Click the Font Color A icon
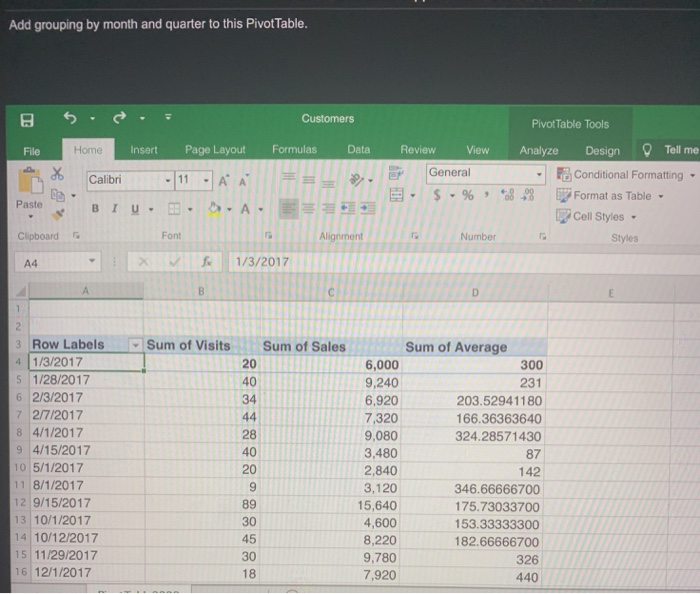The height and width of the screenshot is (594, 700). click(x=245, y=209)
